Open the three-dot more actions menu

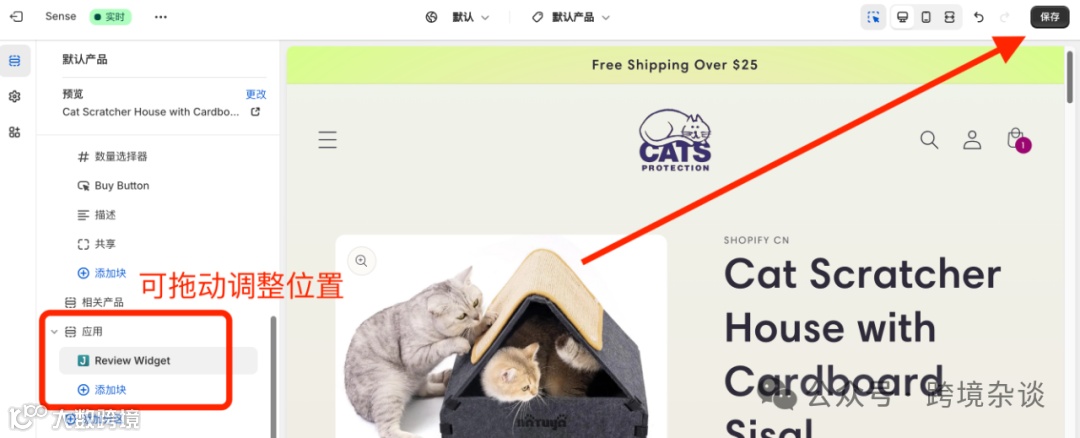(160, 17)
